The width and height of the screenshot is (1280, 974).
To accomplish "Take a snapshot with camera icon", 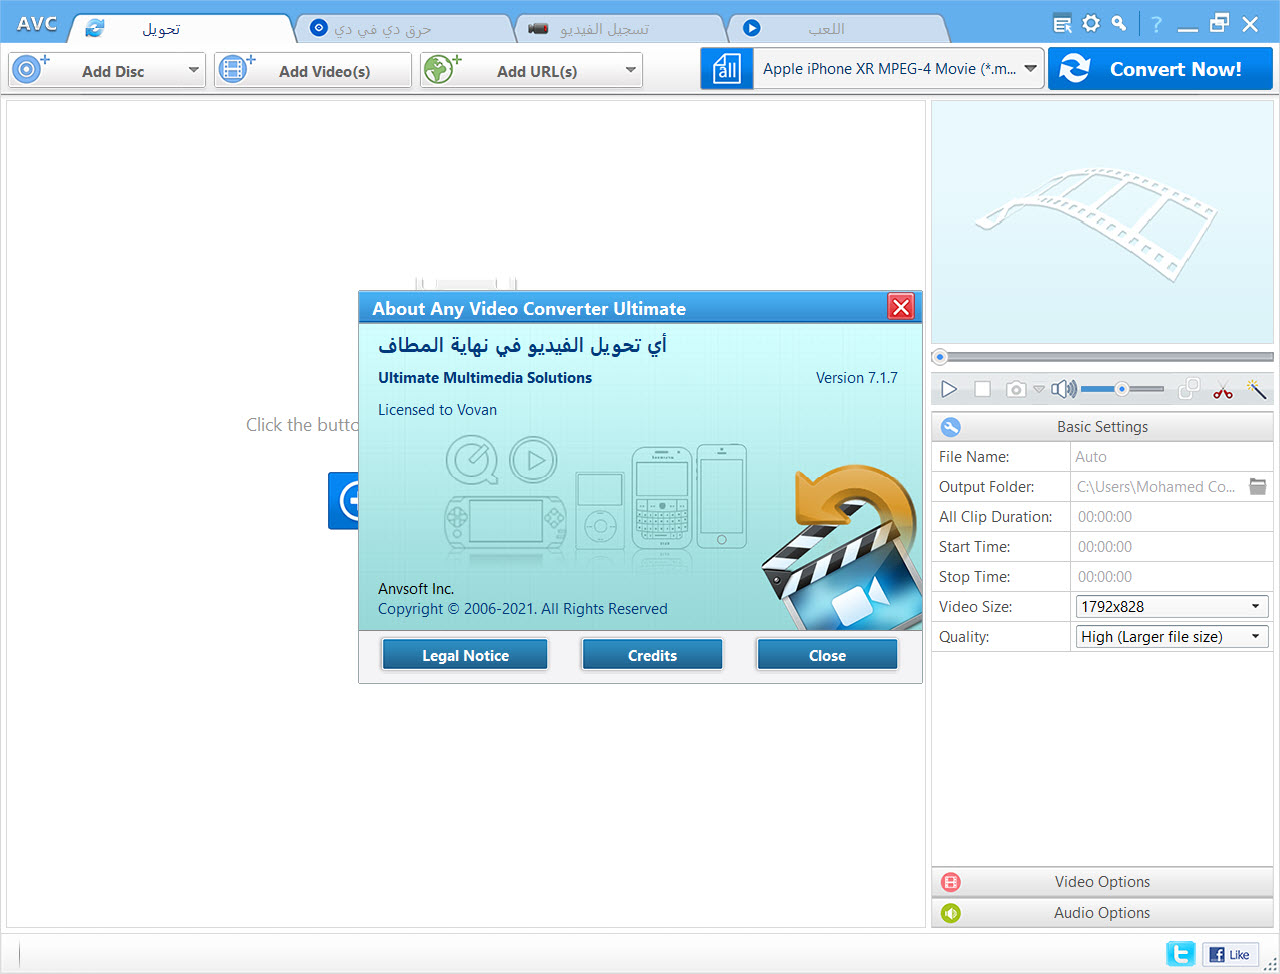I will pos(1016,389).
